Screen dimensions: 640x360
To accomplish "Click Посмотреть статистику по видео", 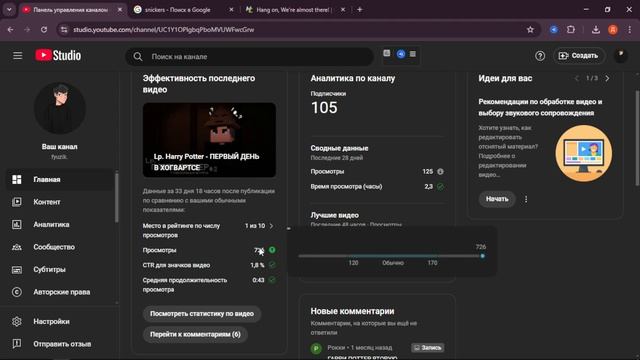I will [202, 314].
